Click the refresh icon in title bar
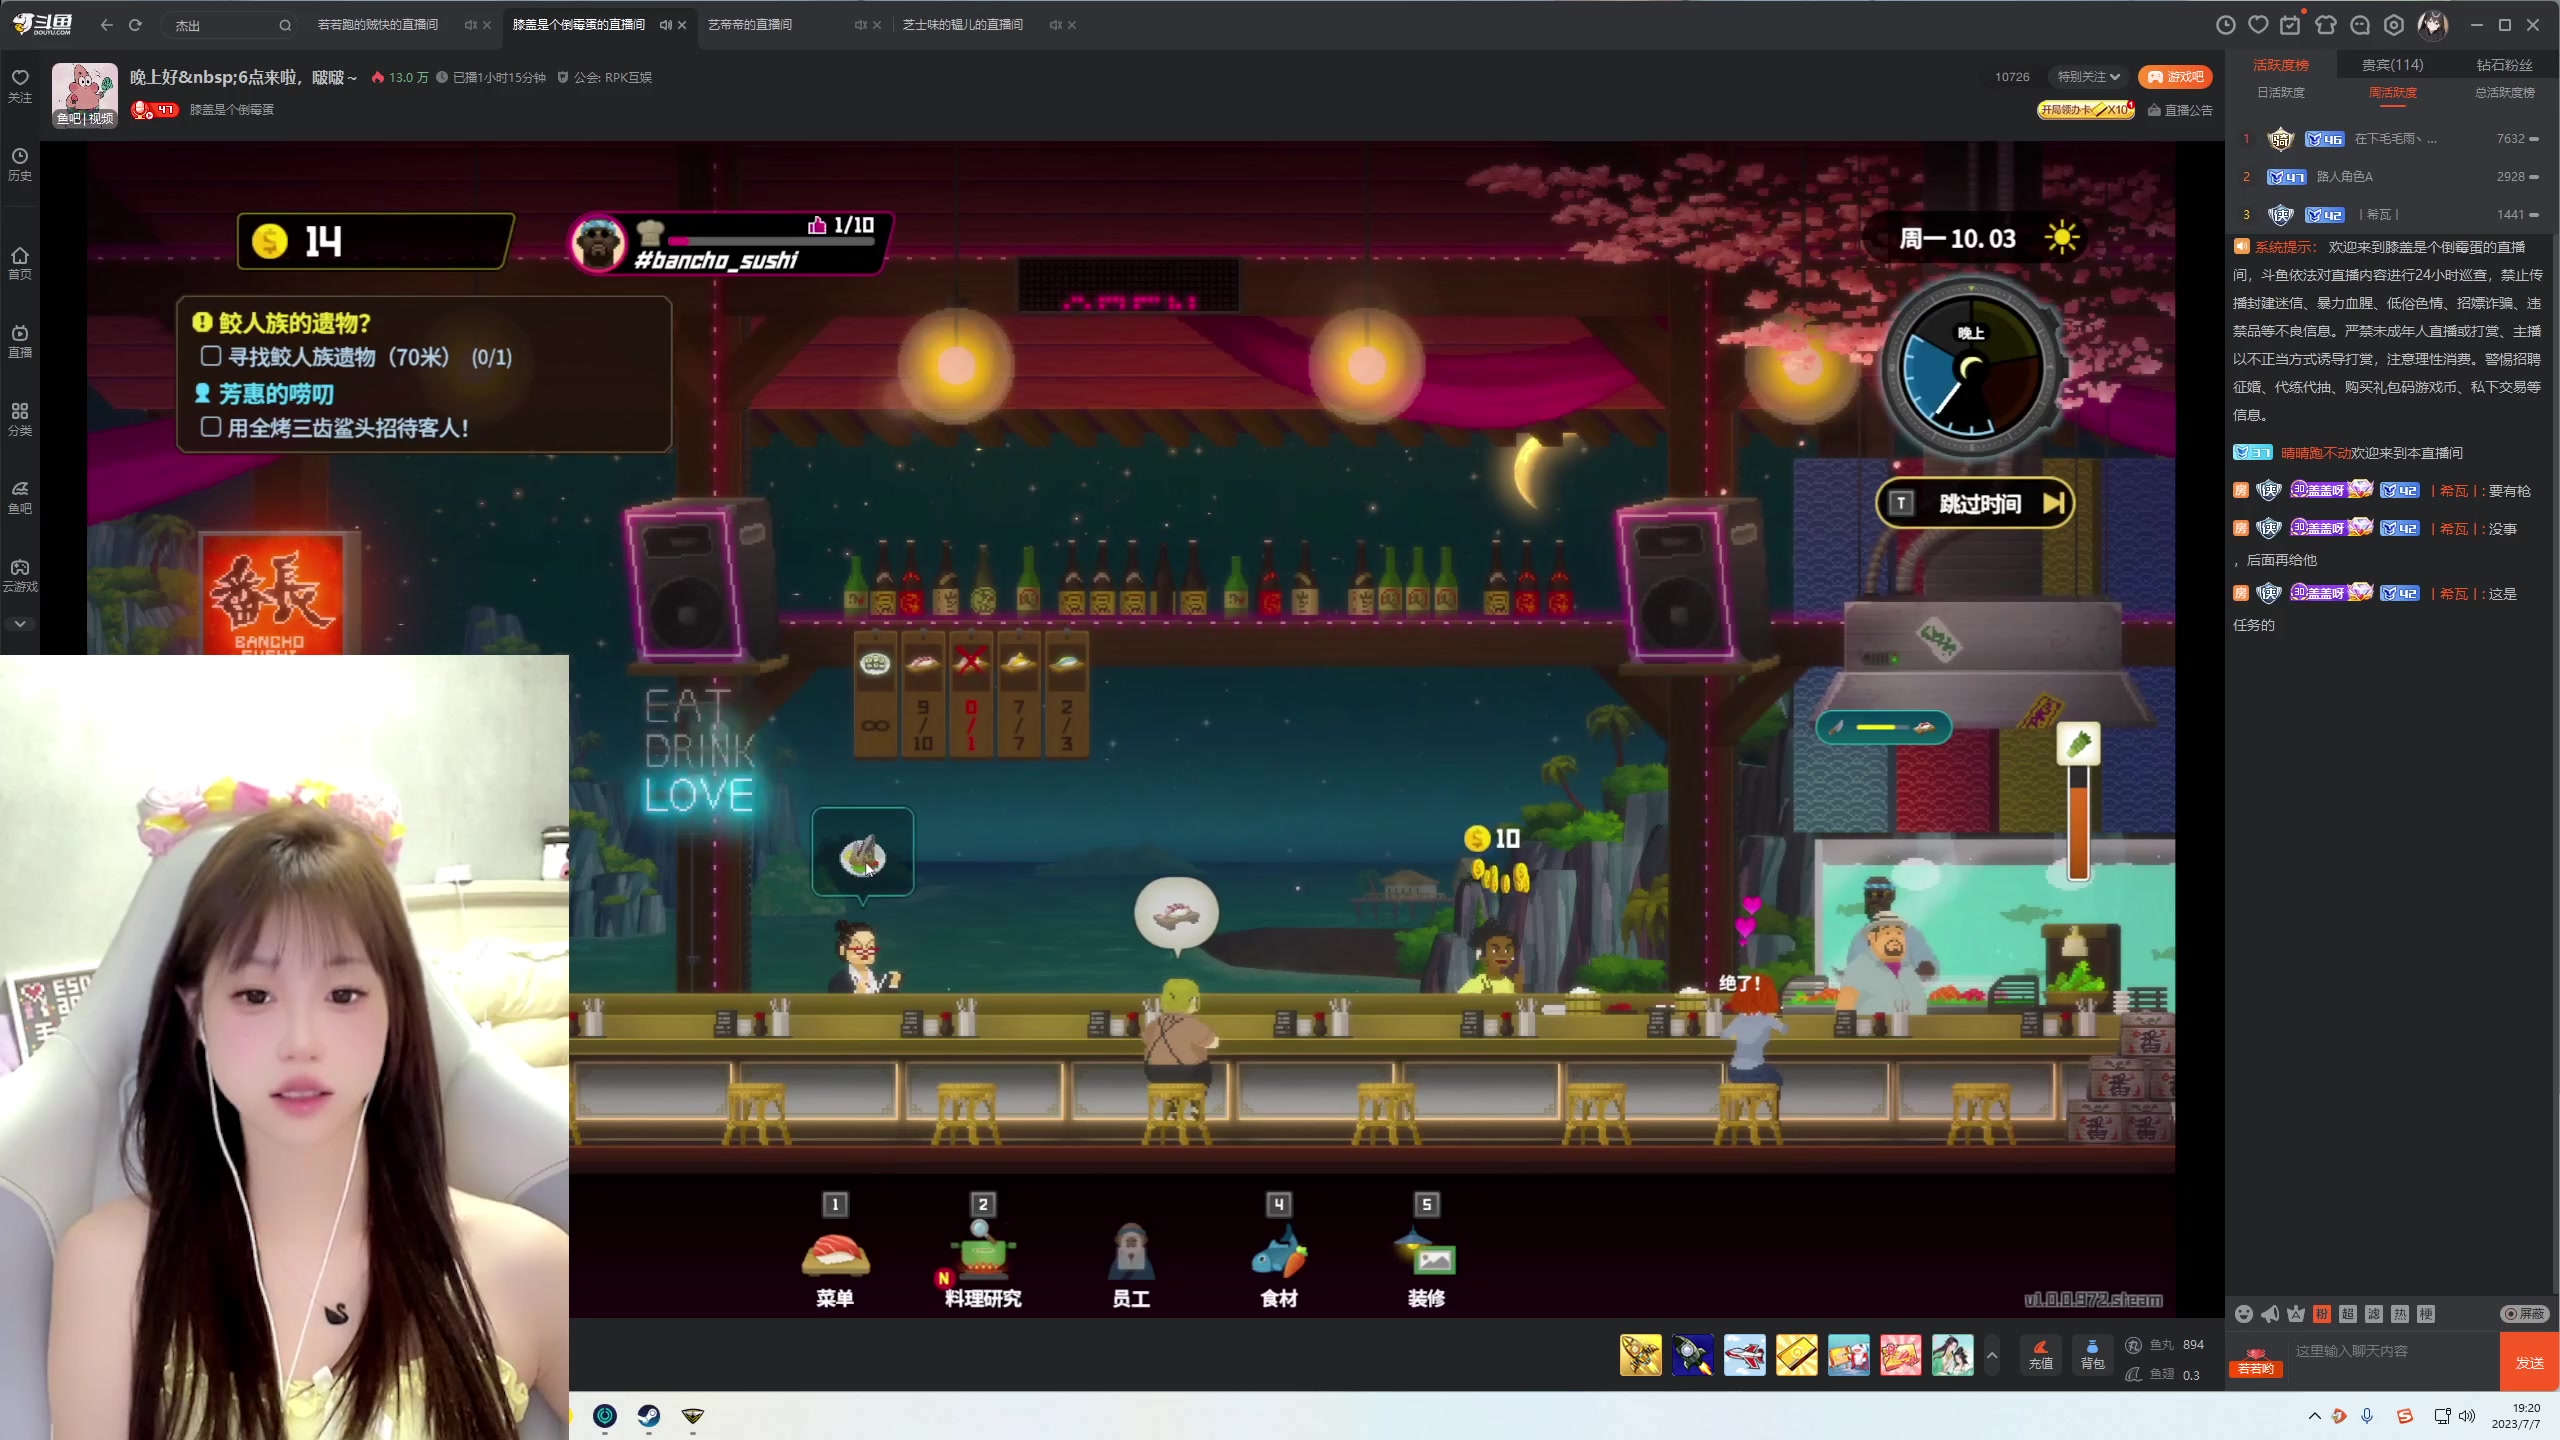Screen dimensions: 2560x1440 click(x=136, y=25)
